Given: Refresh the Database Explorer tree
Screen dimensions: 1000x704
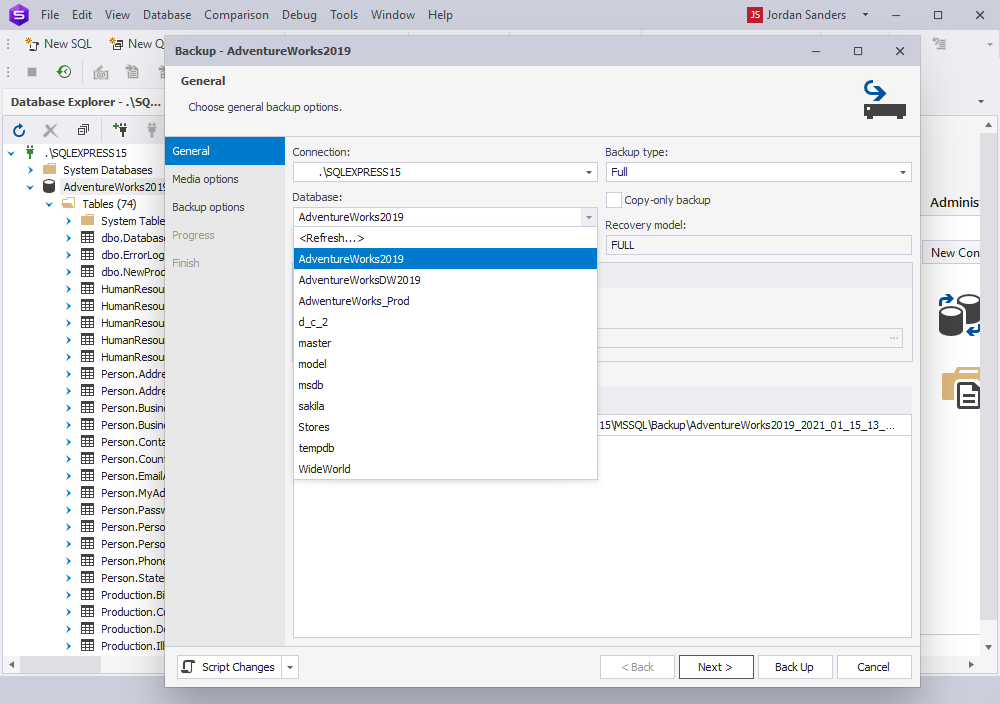Looking at the screenshot, I should pyautogui.click(x=18, y=130).
